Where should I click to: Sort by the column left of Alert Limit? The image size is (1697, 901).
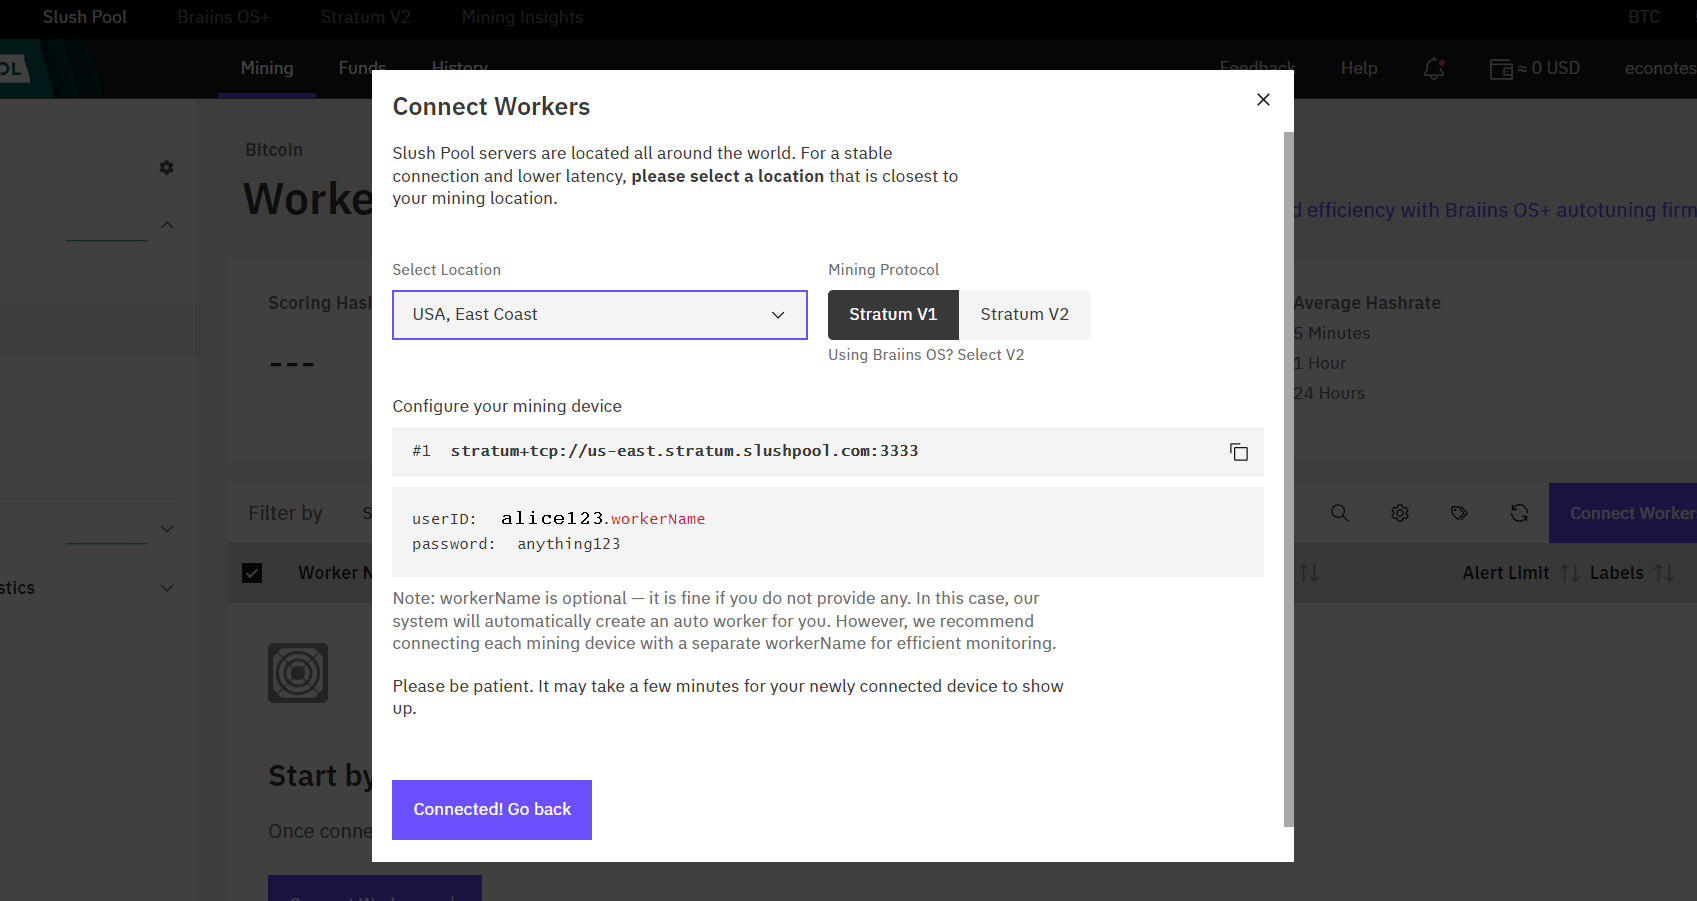pyautogui.click(x=1309, y=573)
